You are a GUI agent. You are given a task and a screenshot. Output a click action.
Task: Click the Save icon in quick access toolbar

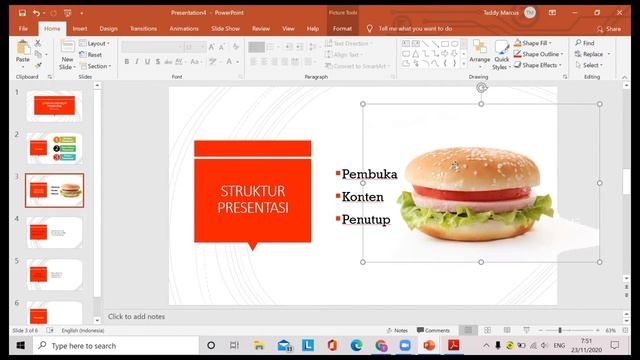[x=22, y=13]
